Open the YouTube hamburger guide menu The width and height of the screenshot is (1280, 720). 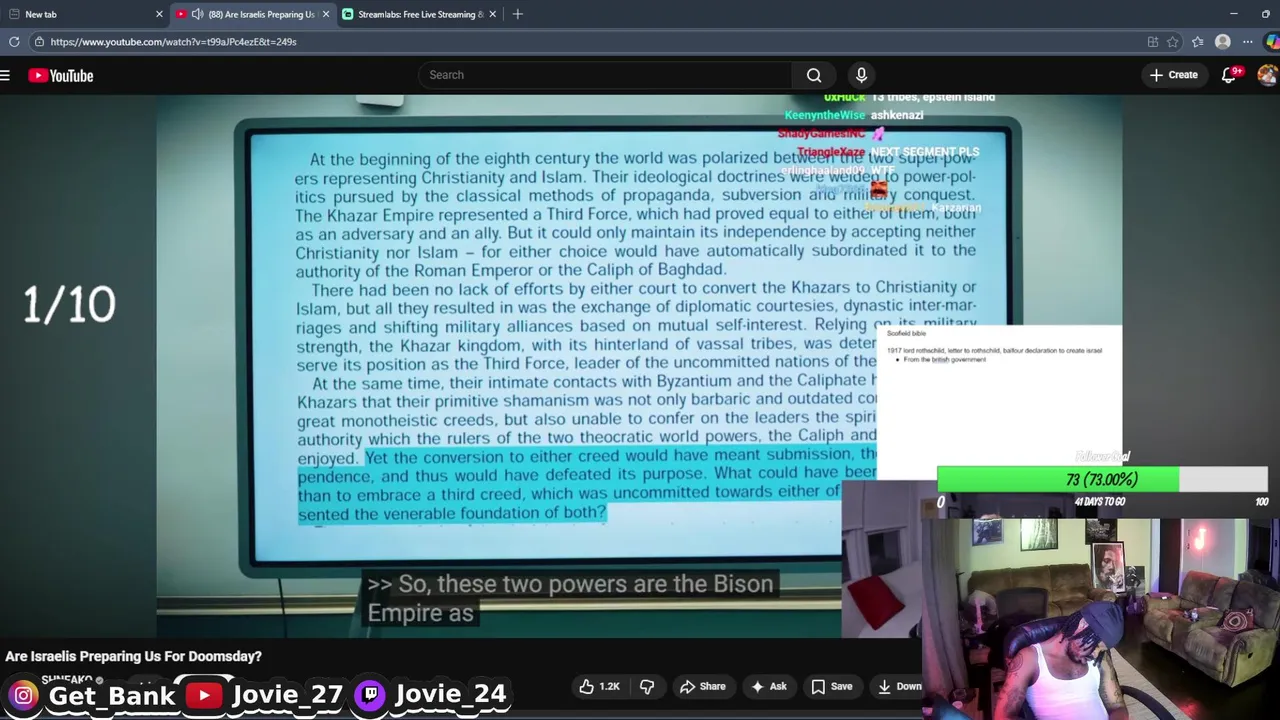click(6, 75)
